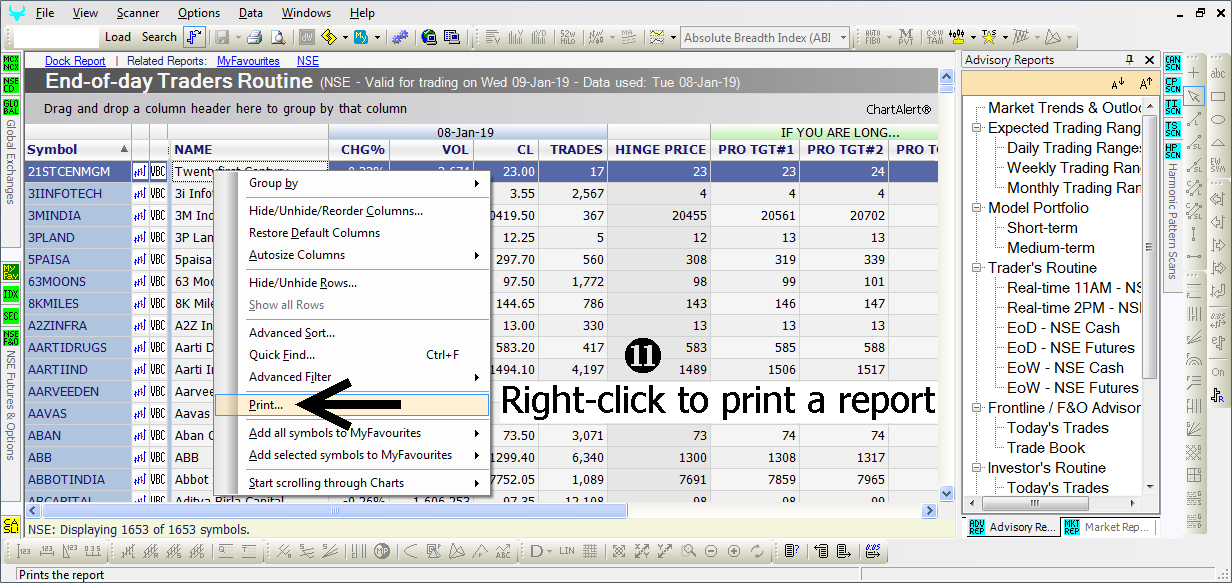Click the greyed-out save diskette icon
The image size is (1232, 583).
coord(221,37)
